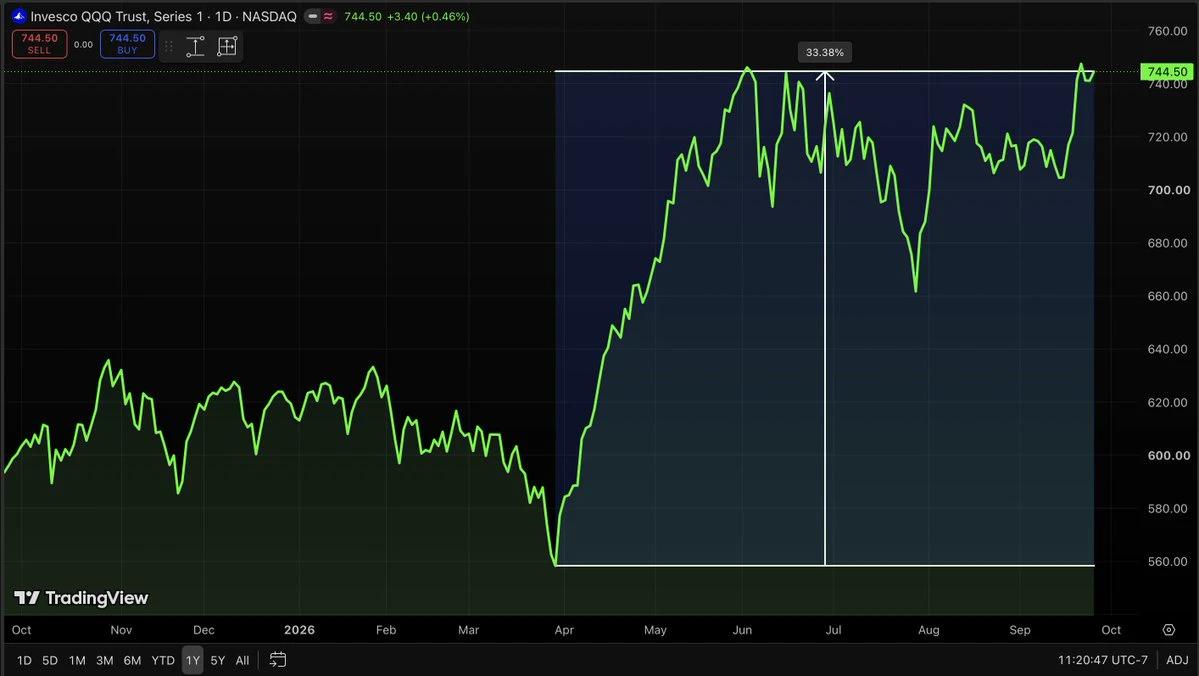Open the go-to-date calendar icon

278,659
